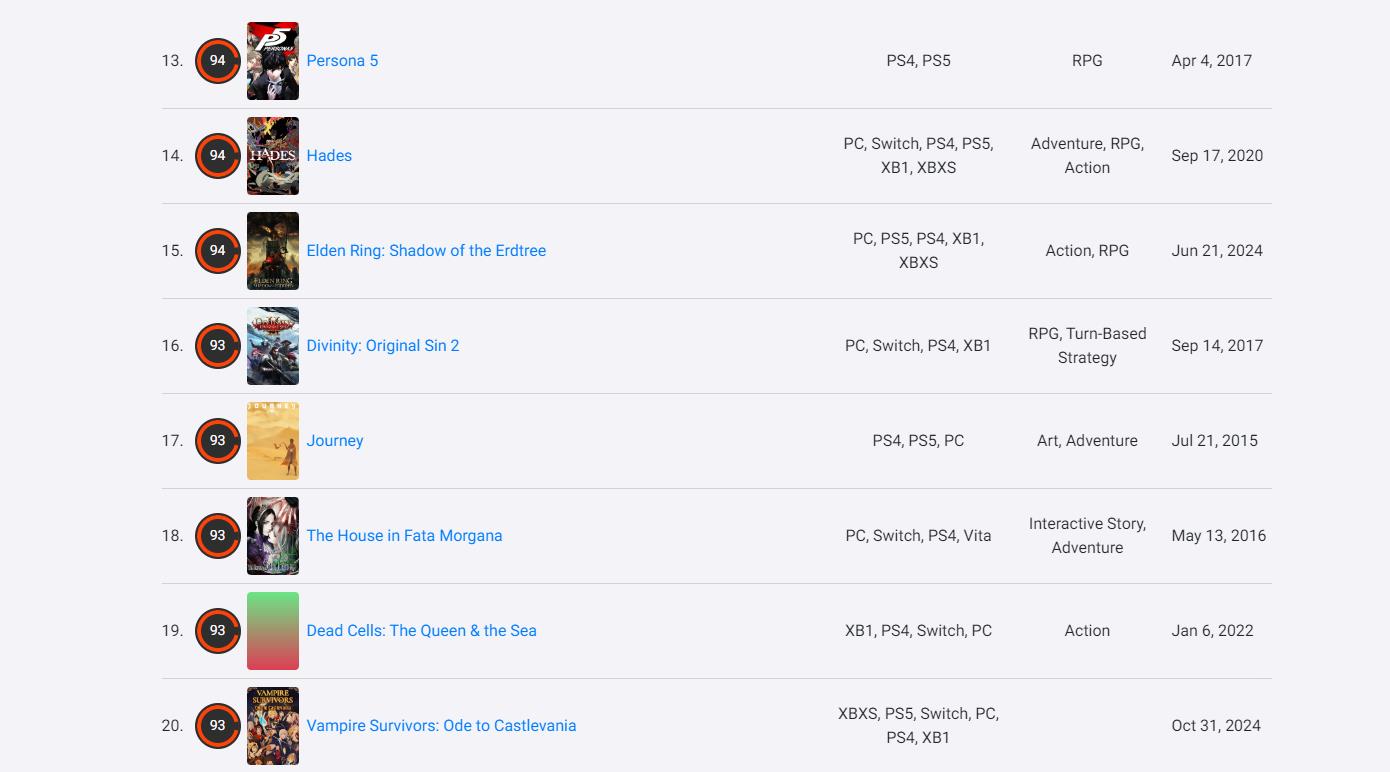Open Dead Cells: The Queen & the Sea
This screenshot has height=772, width=1390.
pos(421,631)
